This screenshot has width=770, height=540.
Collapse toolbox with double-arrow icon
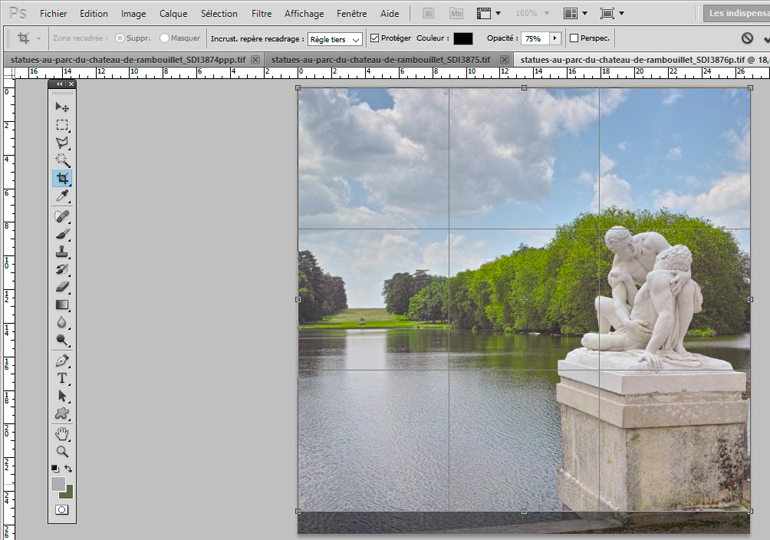[59, 84]
